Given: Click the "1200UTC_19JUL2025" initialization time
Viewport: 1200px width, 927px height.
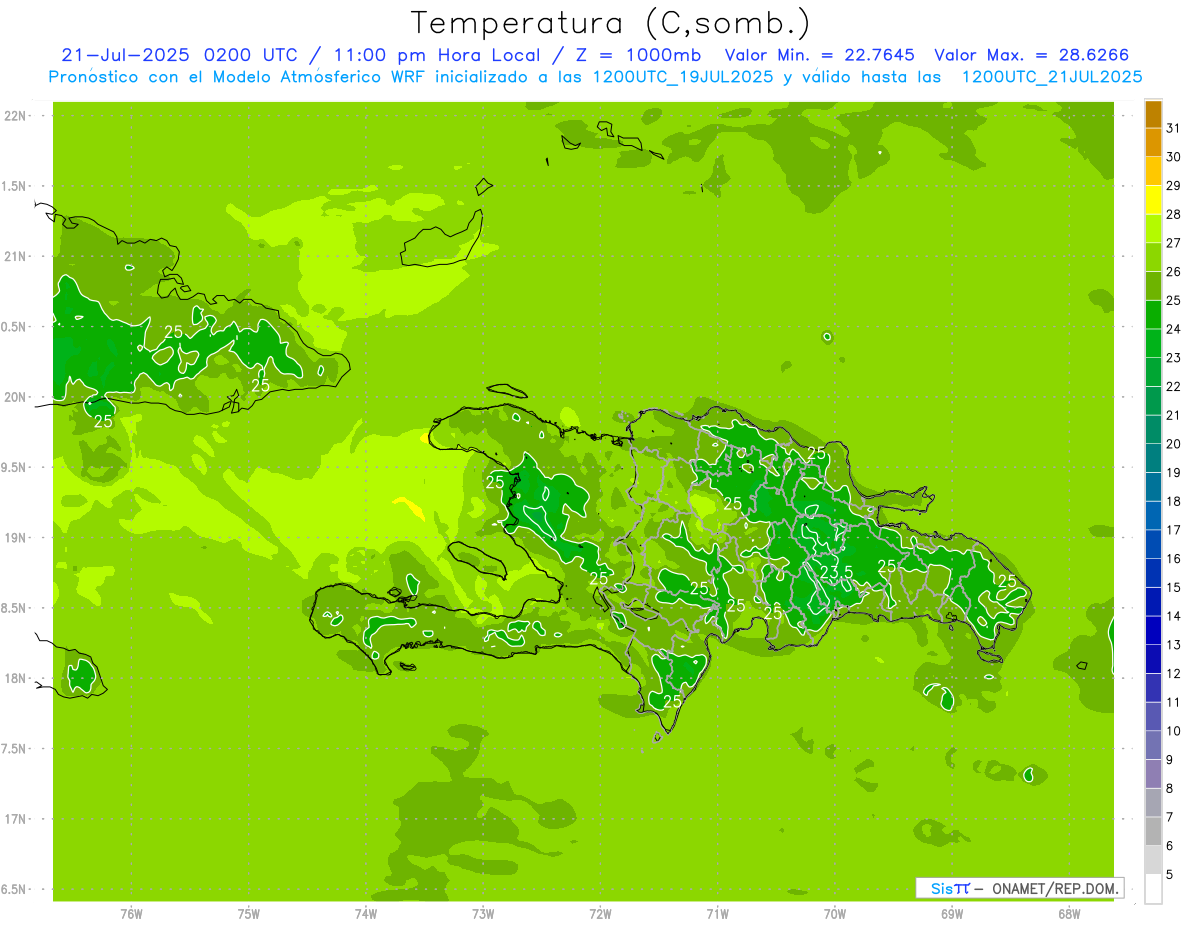Looking at the screenshot, I should tap(683, 77).
